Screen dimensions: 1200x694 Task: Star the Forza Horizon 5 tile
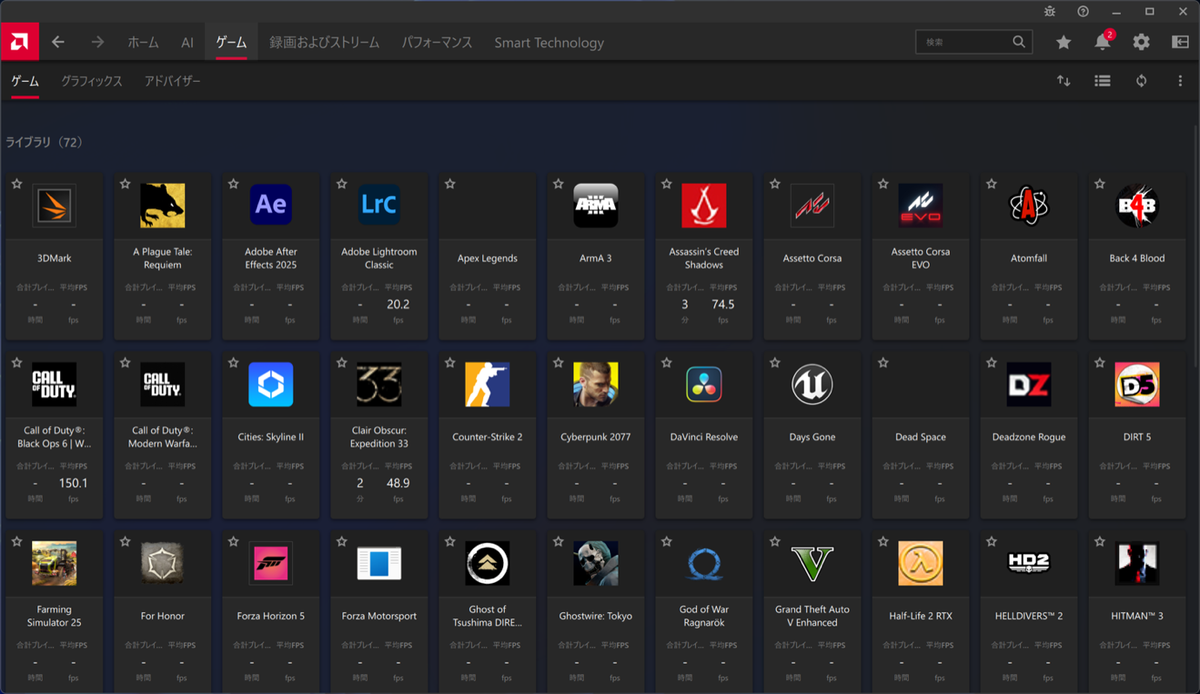pyautogui.click(x=233, y=542)
